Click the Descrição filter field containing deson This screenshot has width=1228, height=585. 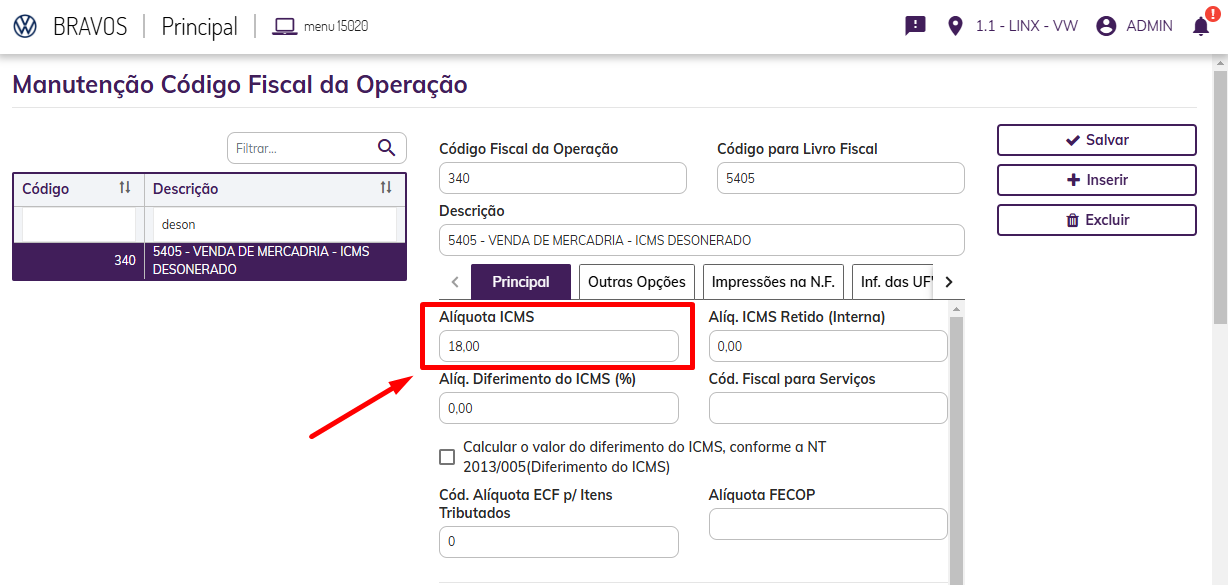pyautogui.click(x=274, y=225)
